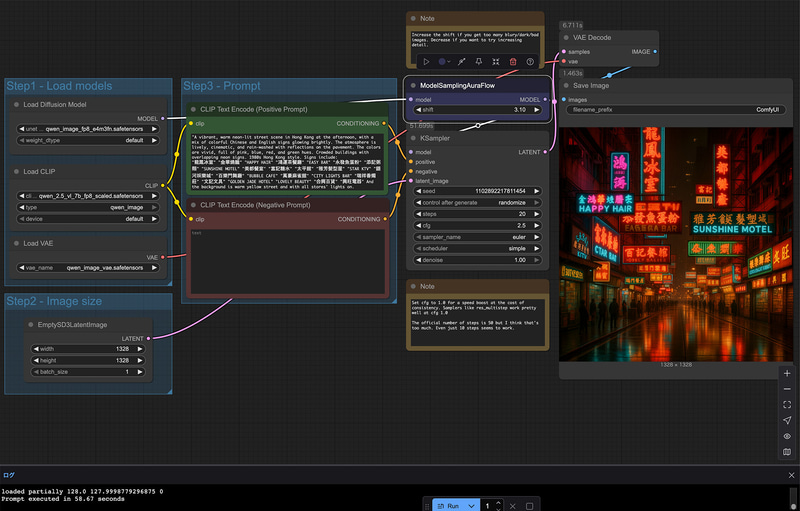Click the cfg 2.5 value slider
Screen dimensions: 800x511
tap(478, 225)
